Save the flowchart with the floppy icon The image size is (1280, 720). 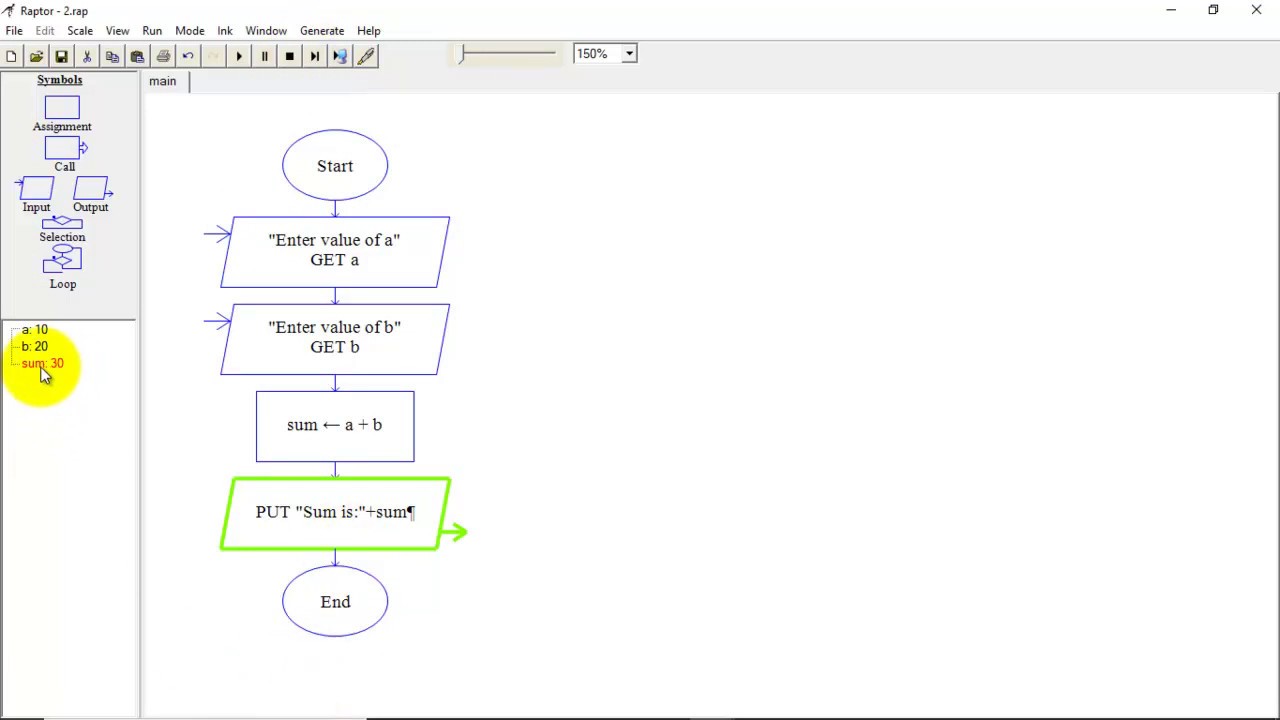coord(61,56)
